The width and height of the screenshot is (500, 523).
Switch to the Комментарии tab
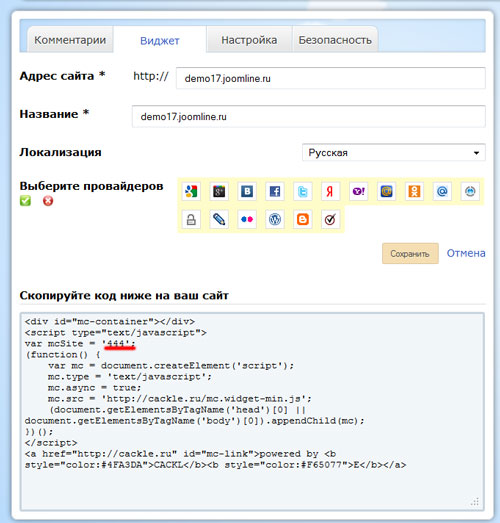70,40
